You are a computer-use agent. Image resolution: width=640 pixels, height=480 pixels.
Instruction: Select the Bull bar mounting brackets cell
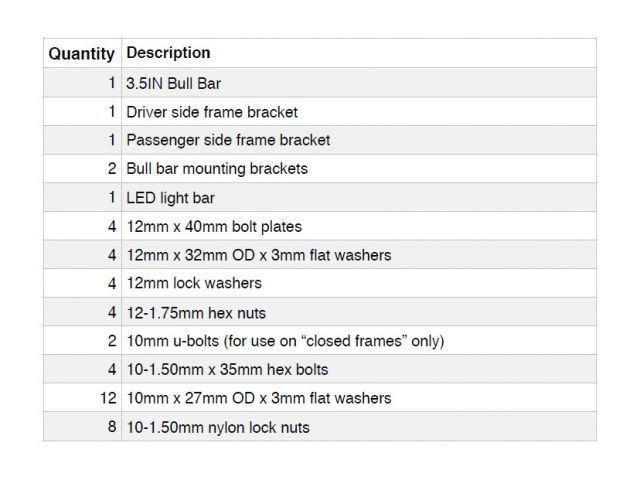217,169
